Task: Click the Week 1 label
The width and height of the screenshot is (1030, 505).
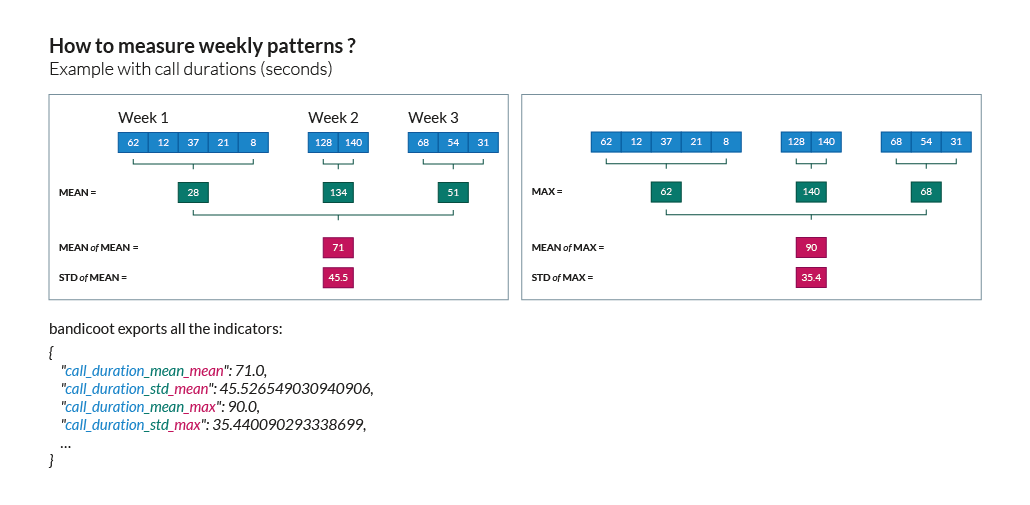Action: [x=144, y=118]
